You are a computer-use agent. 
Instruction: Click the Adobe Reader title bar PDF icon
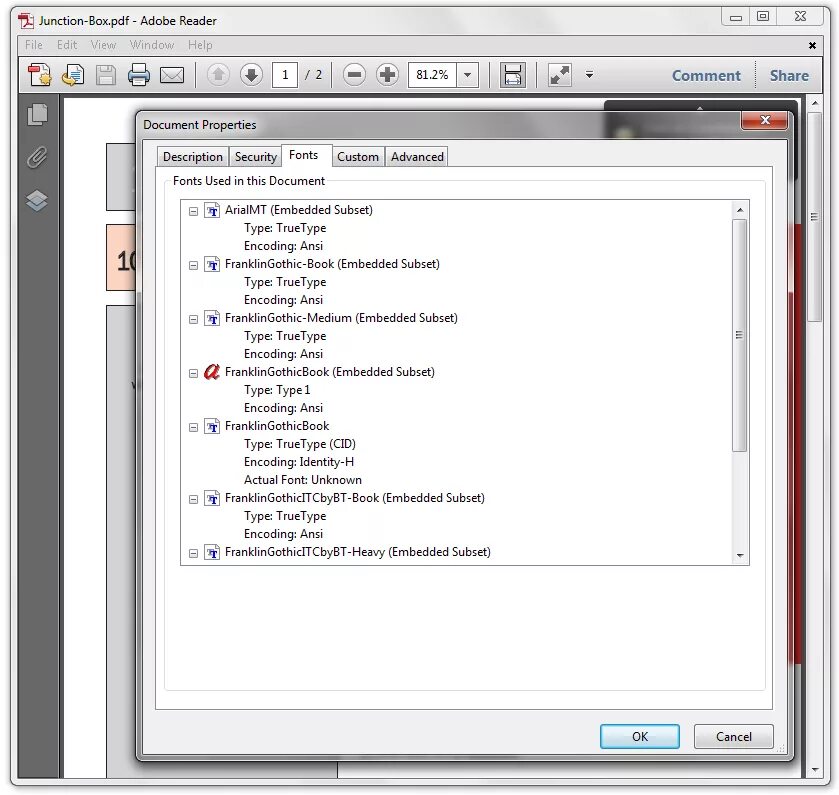click(26, 21)
